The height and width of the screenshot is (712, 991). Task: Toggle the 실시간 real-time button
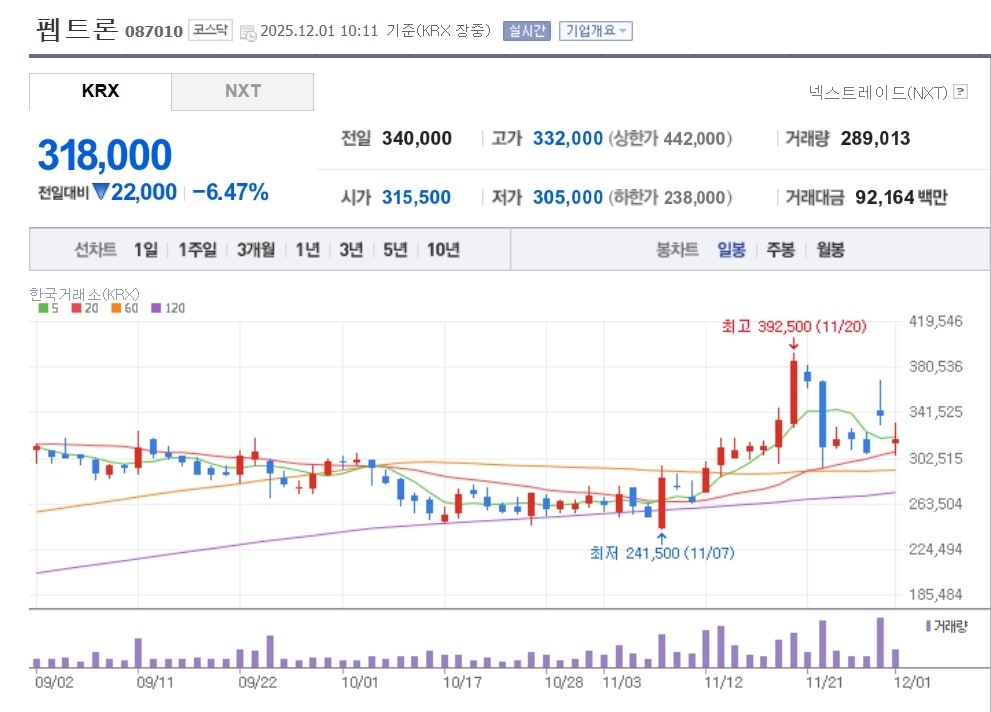click(526, 31)
